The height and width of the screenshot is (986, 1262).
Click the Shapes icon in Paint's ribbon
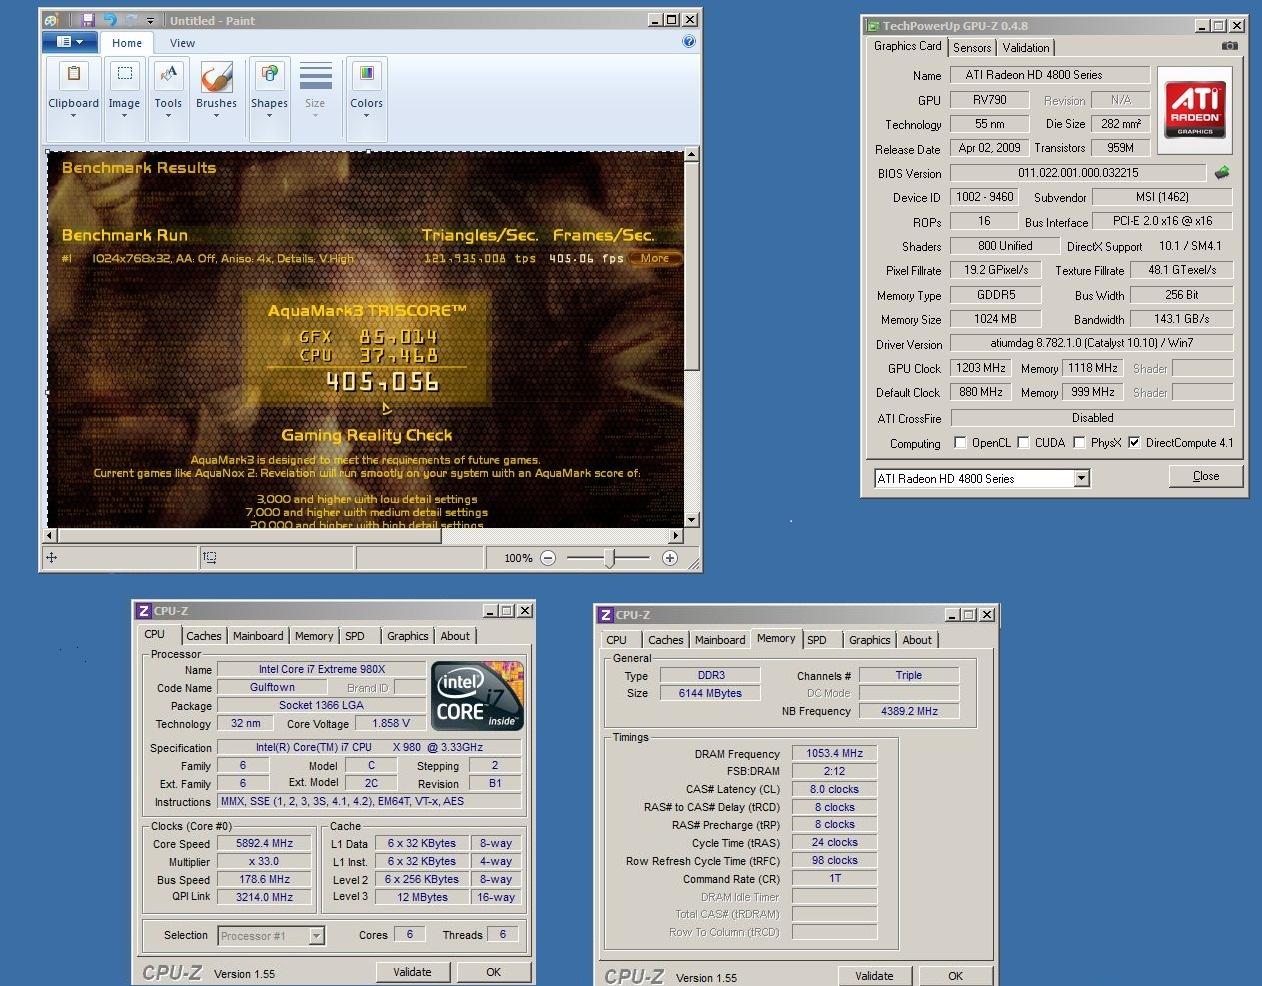click(269, 75)
